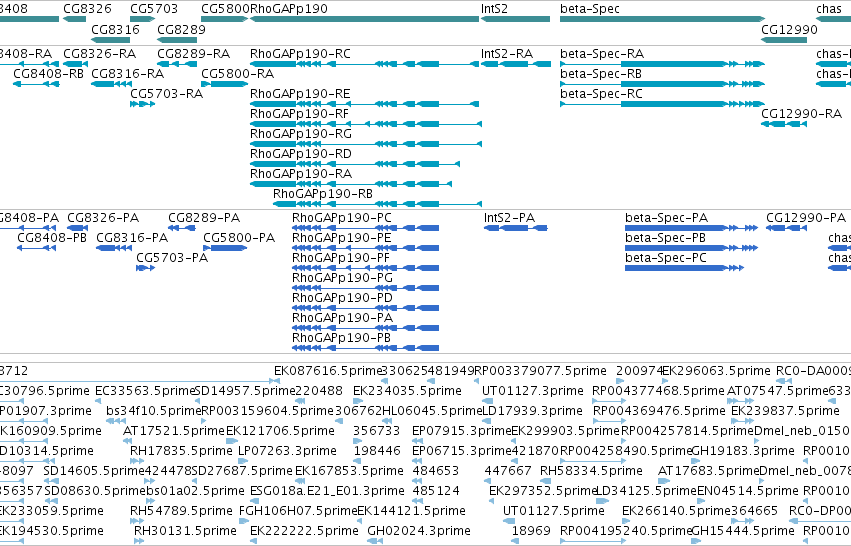Select the RhoGAPp190-PG protein label
This screenshot has height=546, width=851.
342,278
